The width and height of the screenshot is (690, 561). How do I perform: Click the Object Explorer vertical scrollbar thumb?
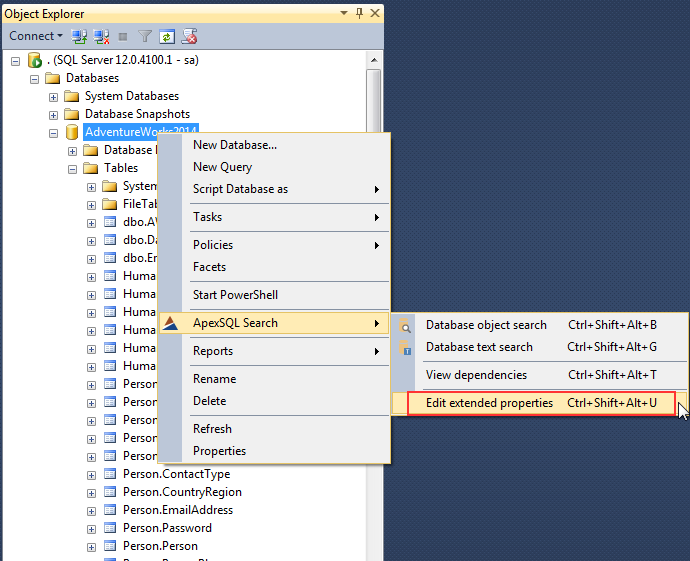click(x=374, y=101)
